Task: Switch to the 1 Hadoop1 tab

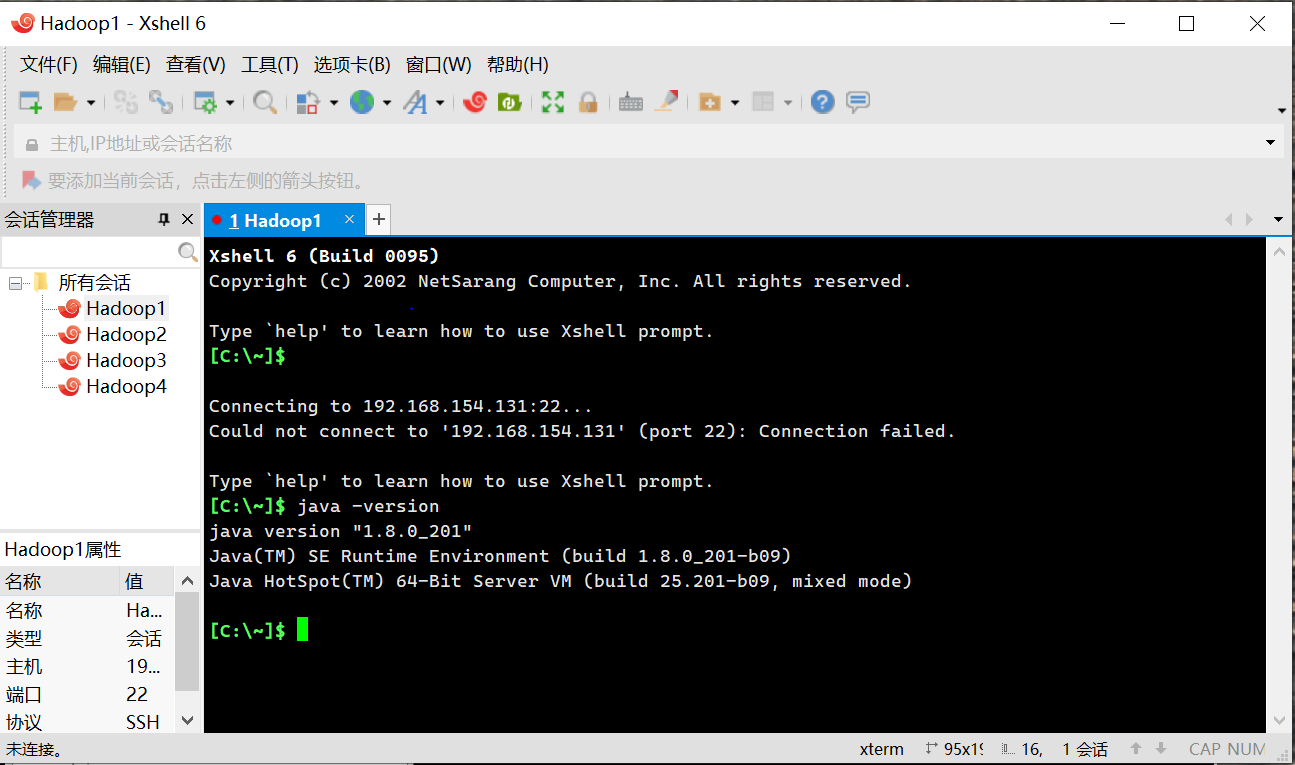Action: pyautogui.click(x=275, y=220)
